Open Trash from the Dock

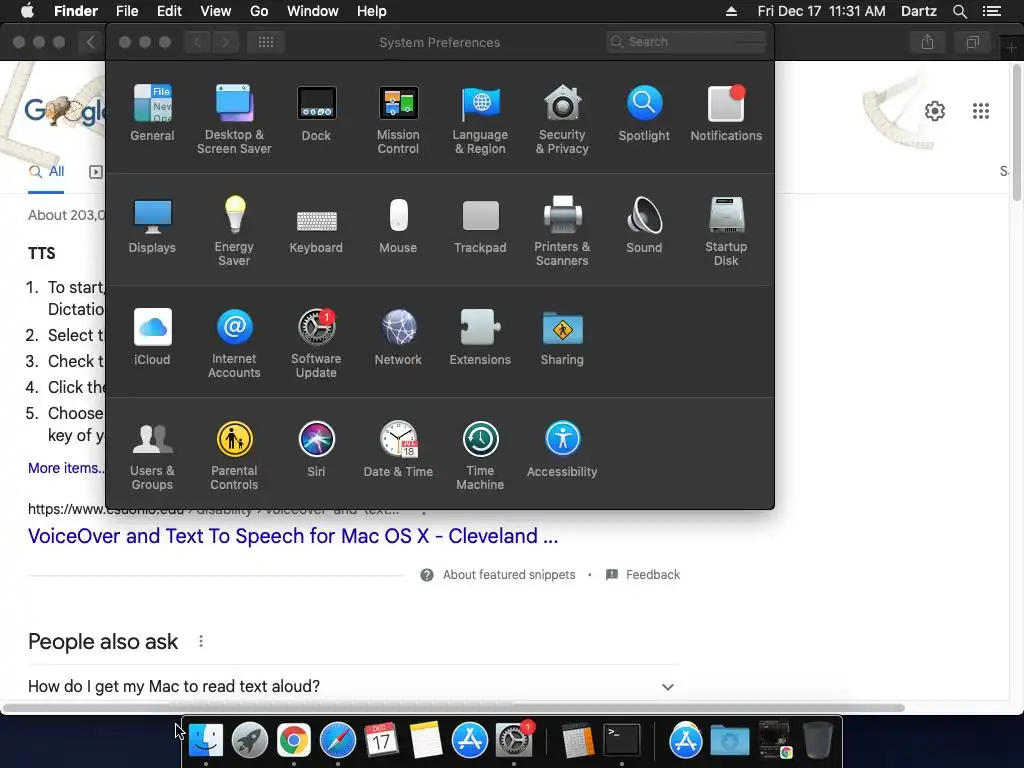pos(818,740)
